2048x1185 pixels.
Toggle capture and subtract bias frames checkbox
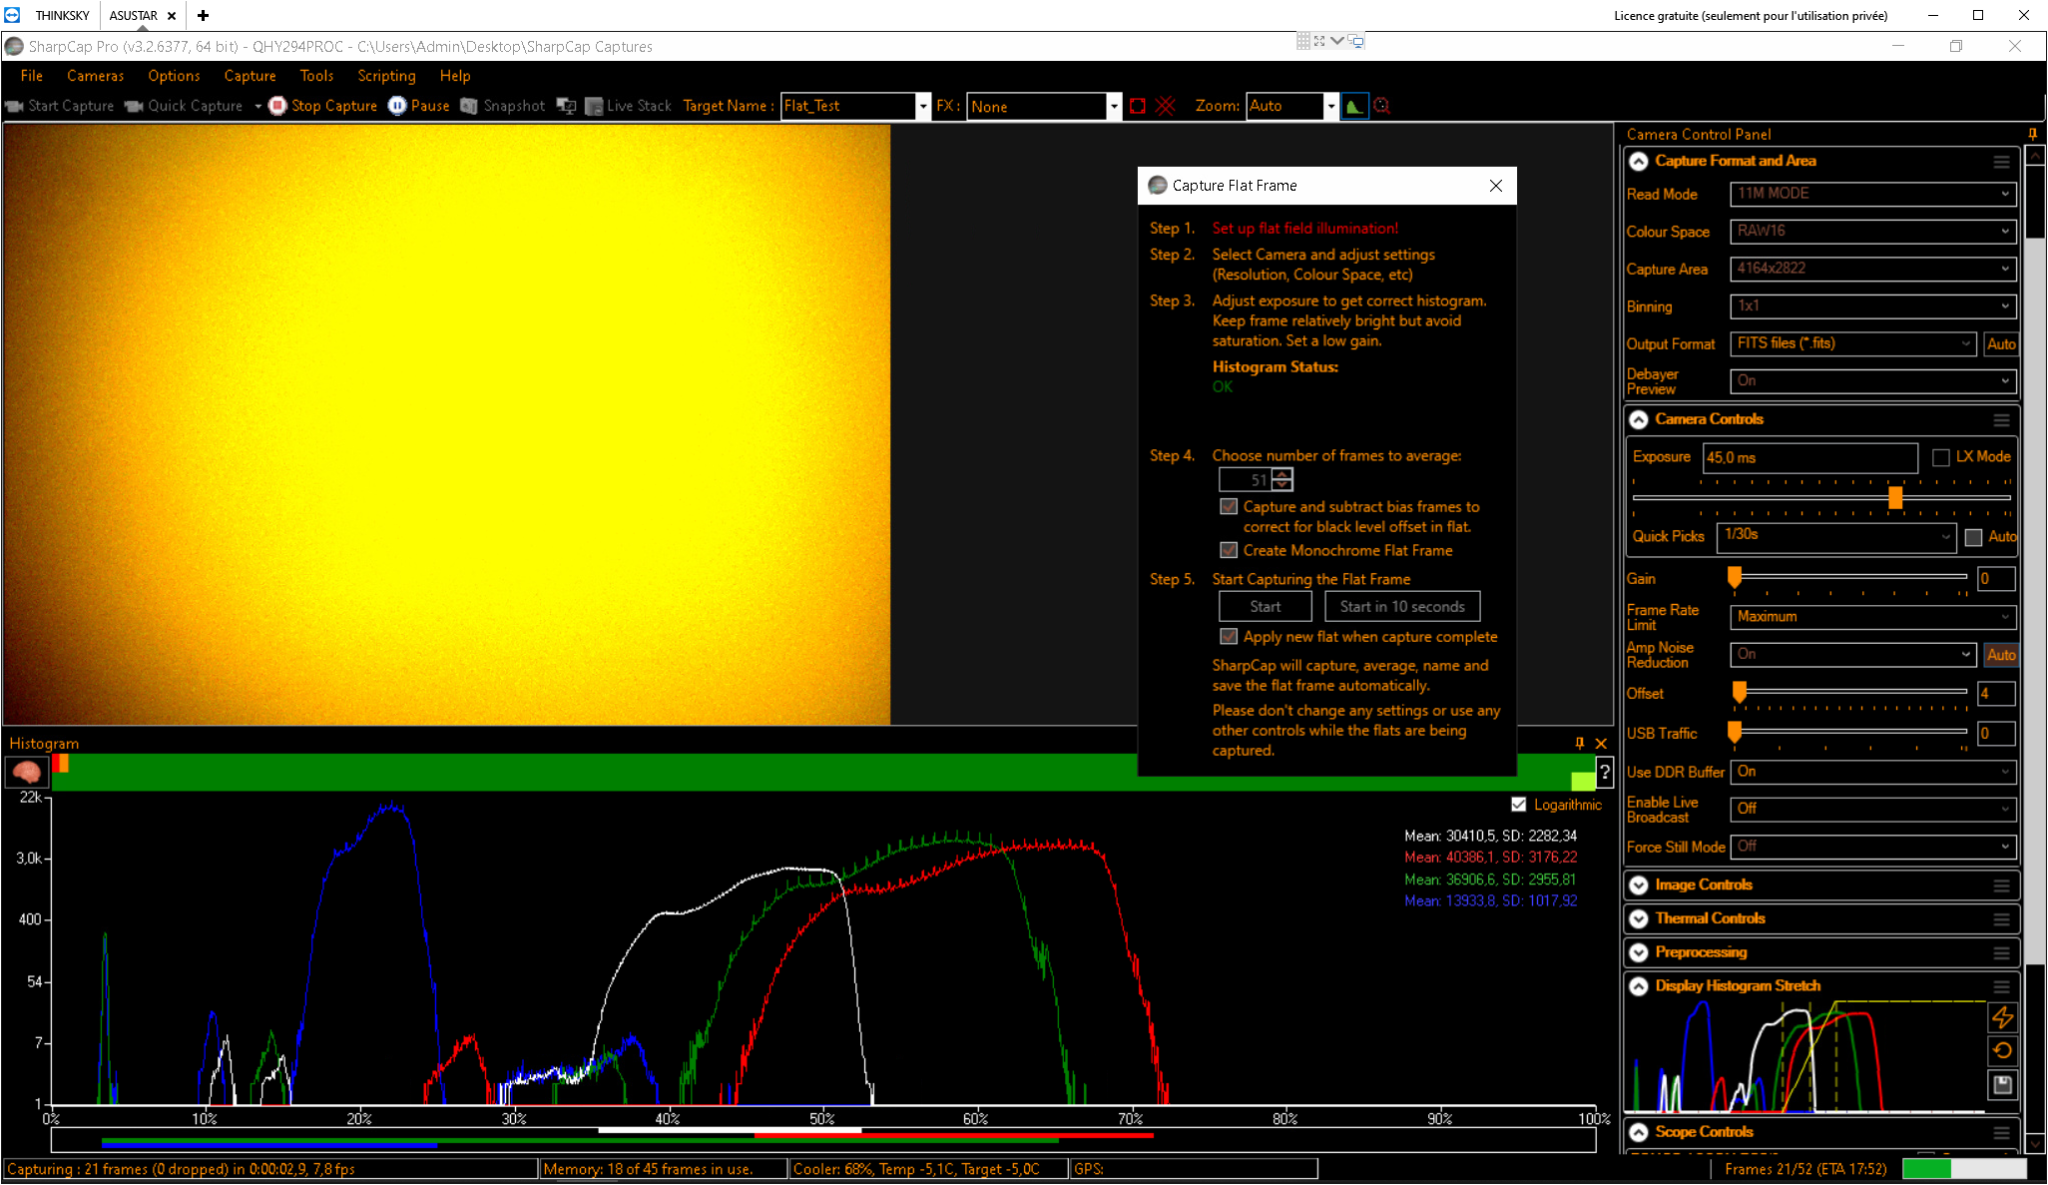click(1229, 507)
